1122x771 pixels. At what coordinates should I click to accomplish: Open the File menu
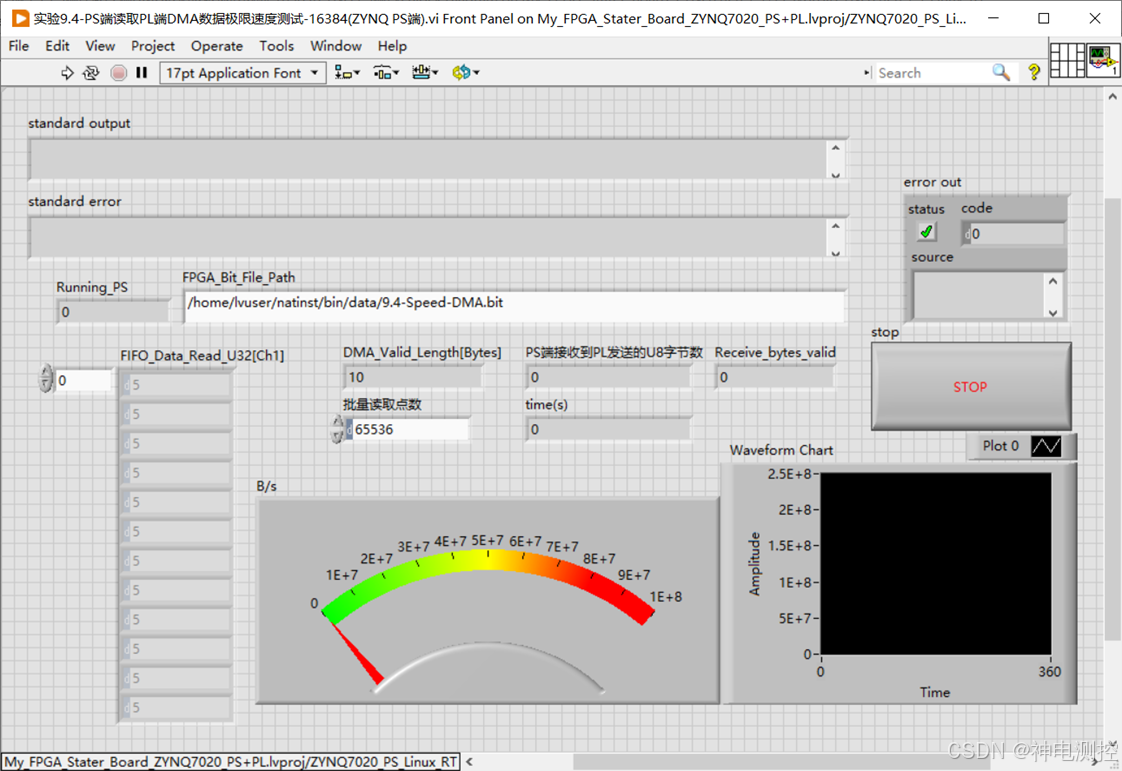19,46
